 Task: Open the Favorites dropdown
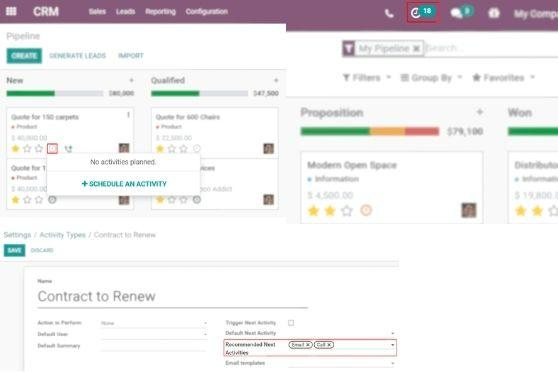point(503,78)
